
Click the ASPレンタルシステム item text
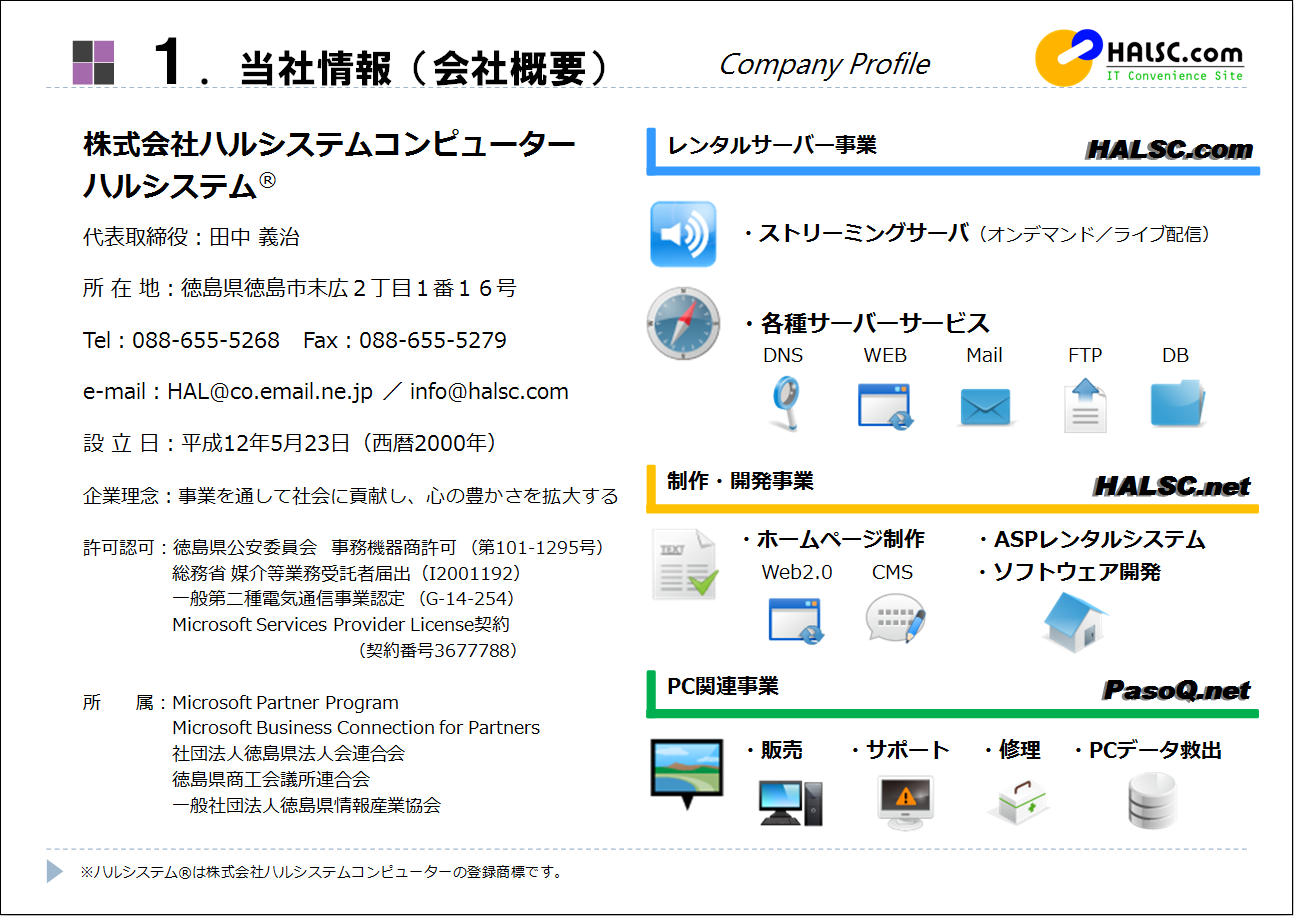pos(1099,540)
